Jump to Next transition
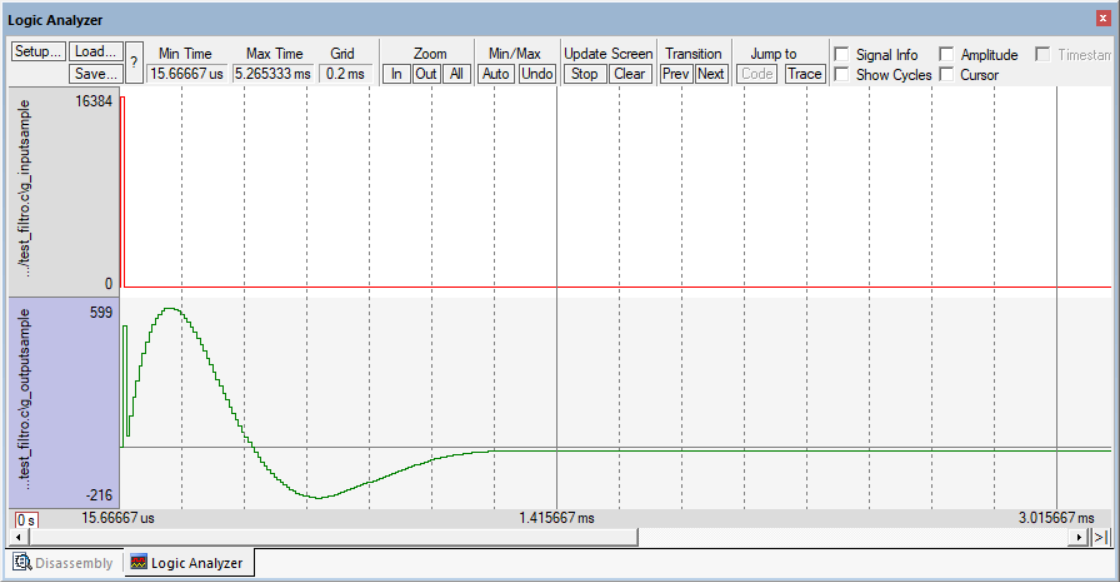 pyautogui.click(x=711, y=74)
